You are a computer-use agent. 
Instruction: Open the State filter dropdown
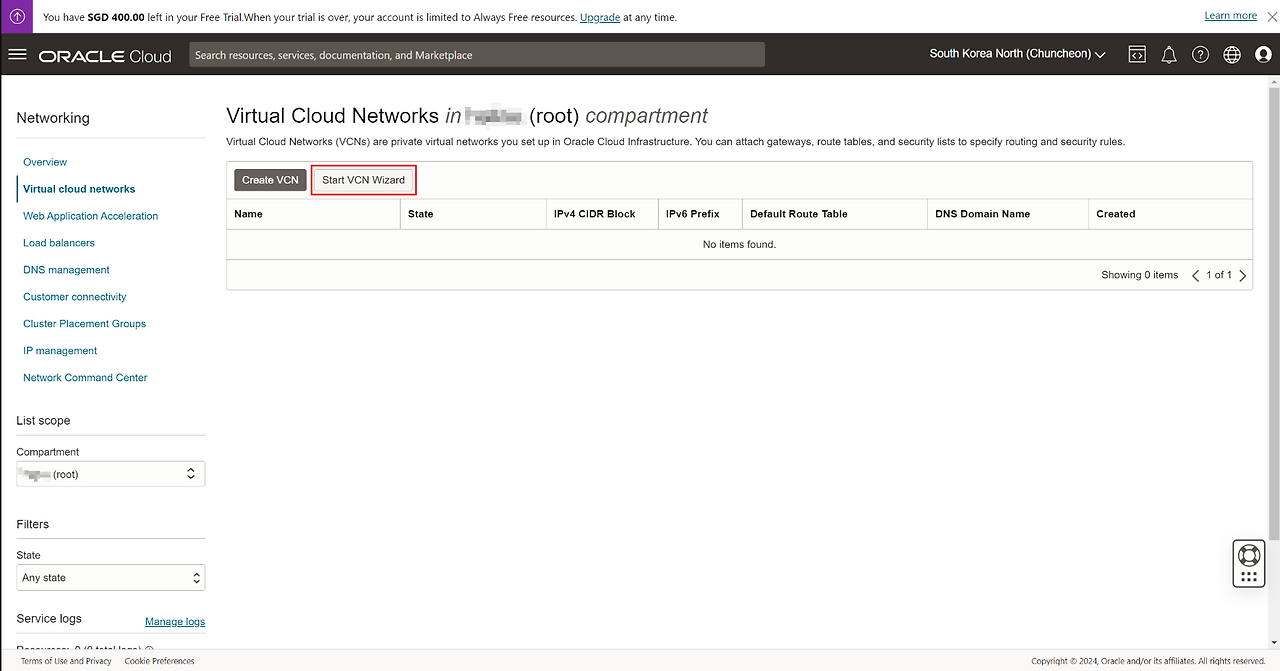pyautogui.click(x=110, y=578)
